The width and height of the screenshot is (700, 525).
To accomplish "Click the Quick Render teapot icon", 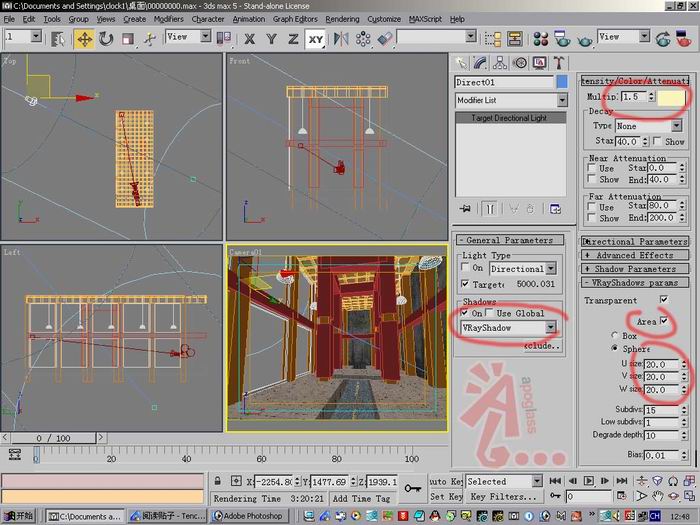I will click(x=584, y=40).
